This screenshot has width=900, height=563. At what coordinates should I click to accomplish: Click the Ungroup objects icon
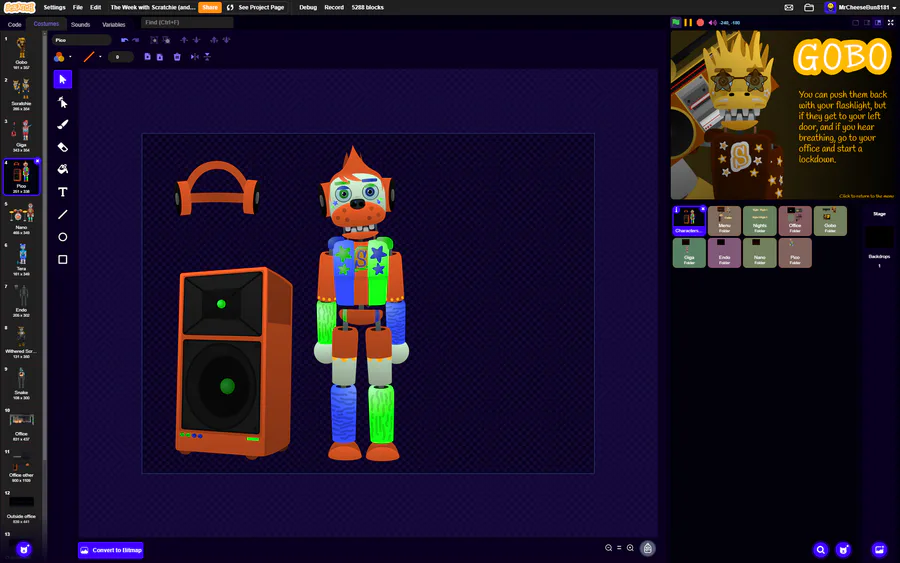click(x=166, y=40)
